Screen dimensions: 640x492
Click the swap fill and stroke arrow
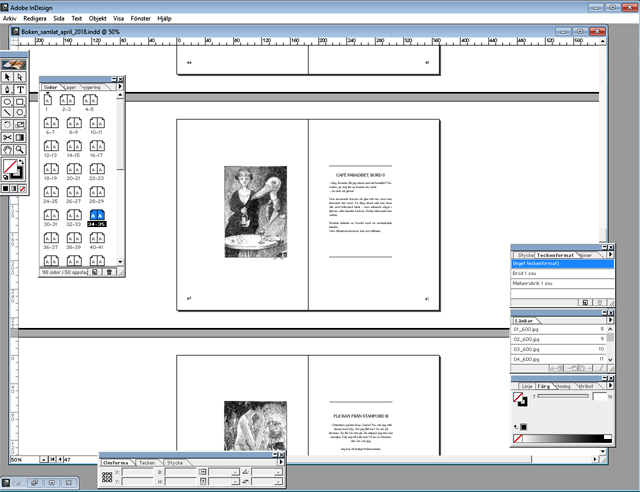tap(21, 162)
